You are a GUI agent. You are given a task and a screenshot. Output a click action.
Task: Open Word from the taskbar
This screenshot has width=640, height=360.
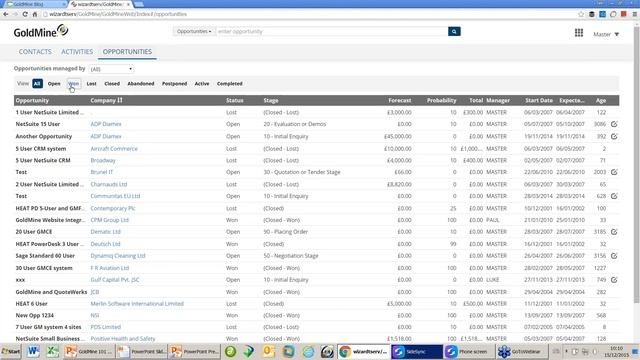33,351
